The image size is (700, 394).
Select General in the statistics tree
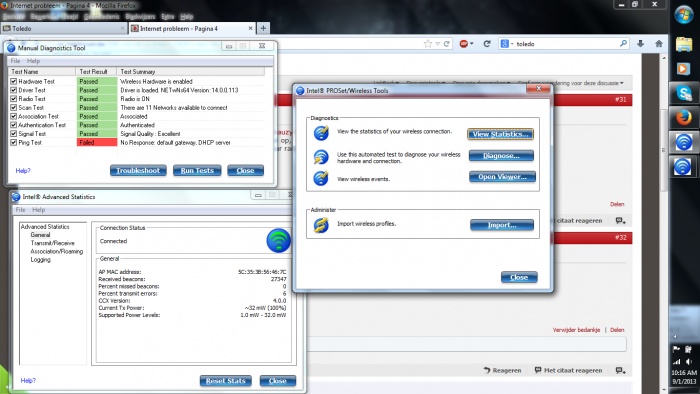coord(40,235)
